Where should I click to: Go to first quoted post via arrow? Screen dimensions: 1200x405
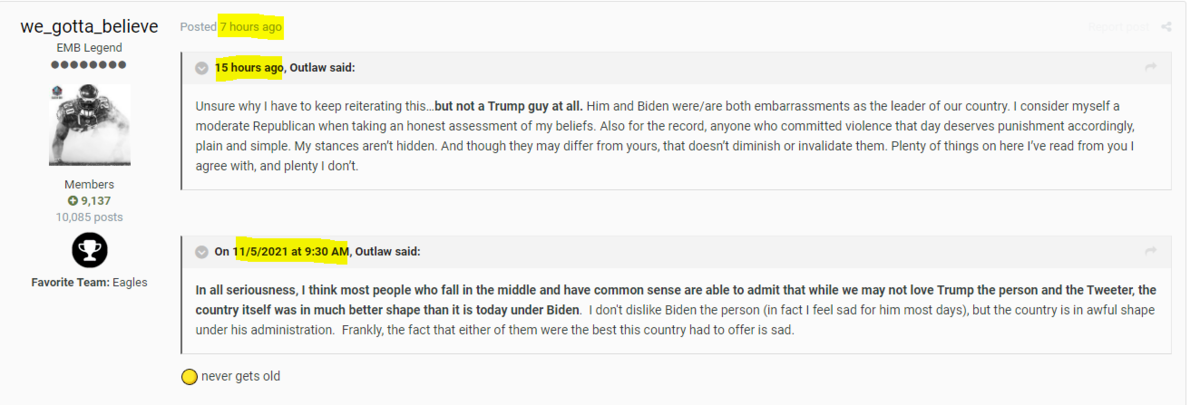[x=1150, y=67]
